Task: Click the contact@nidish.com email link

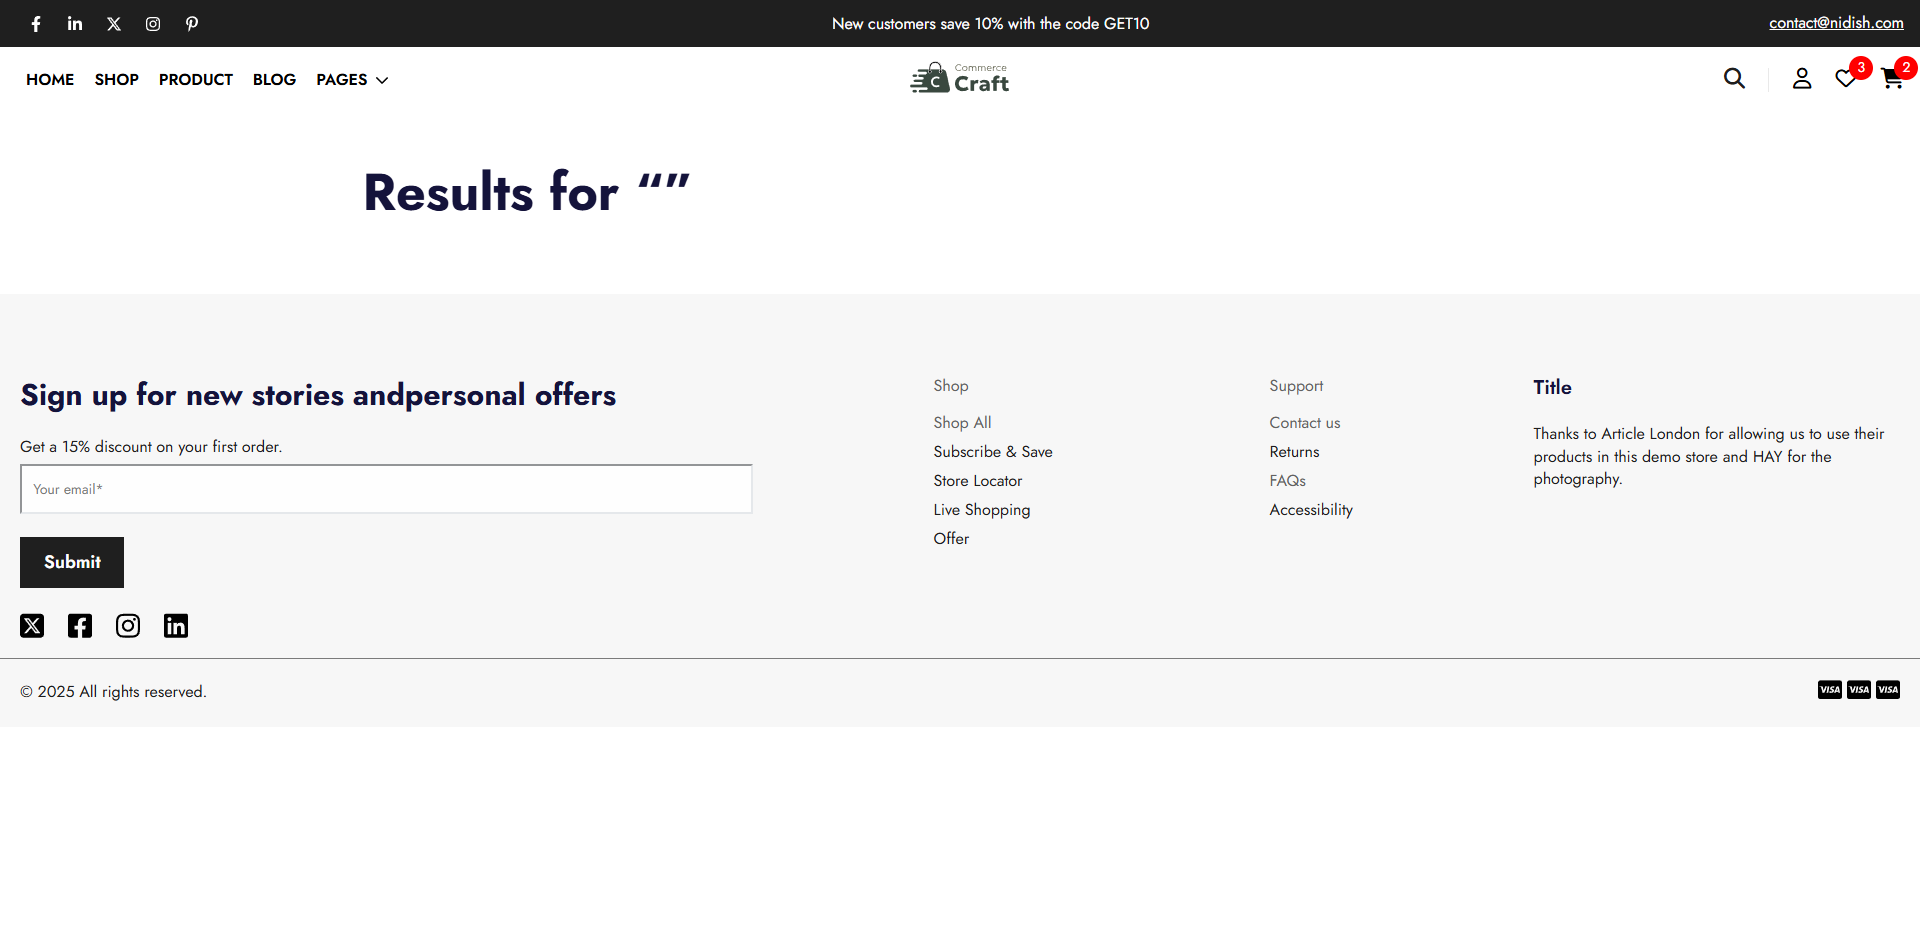Action: tap(1836, 23)
